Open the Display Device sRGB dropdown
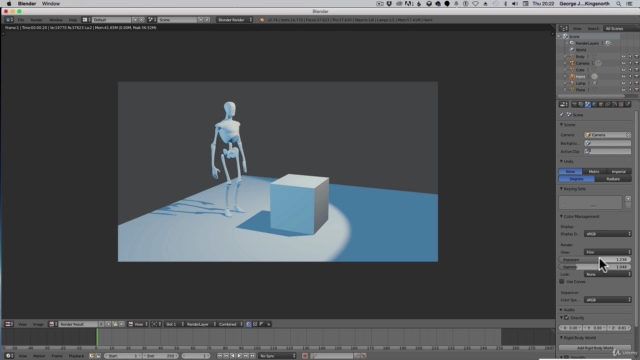640x360 pixels. coord(608,234)
